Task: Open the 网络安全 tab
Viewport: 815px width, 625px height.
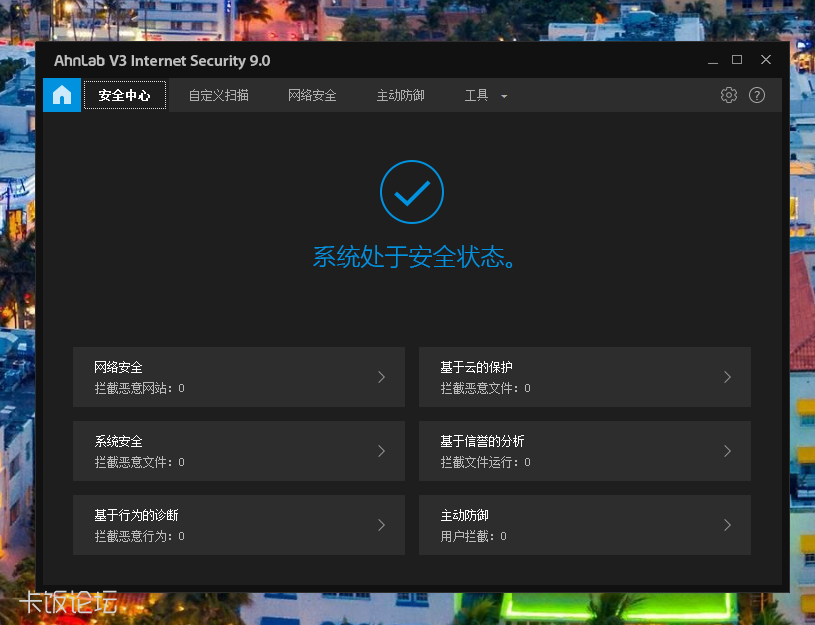Action: tap(311, 95)
